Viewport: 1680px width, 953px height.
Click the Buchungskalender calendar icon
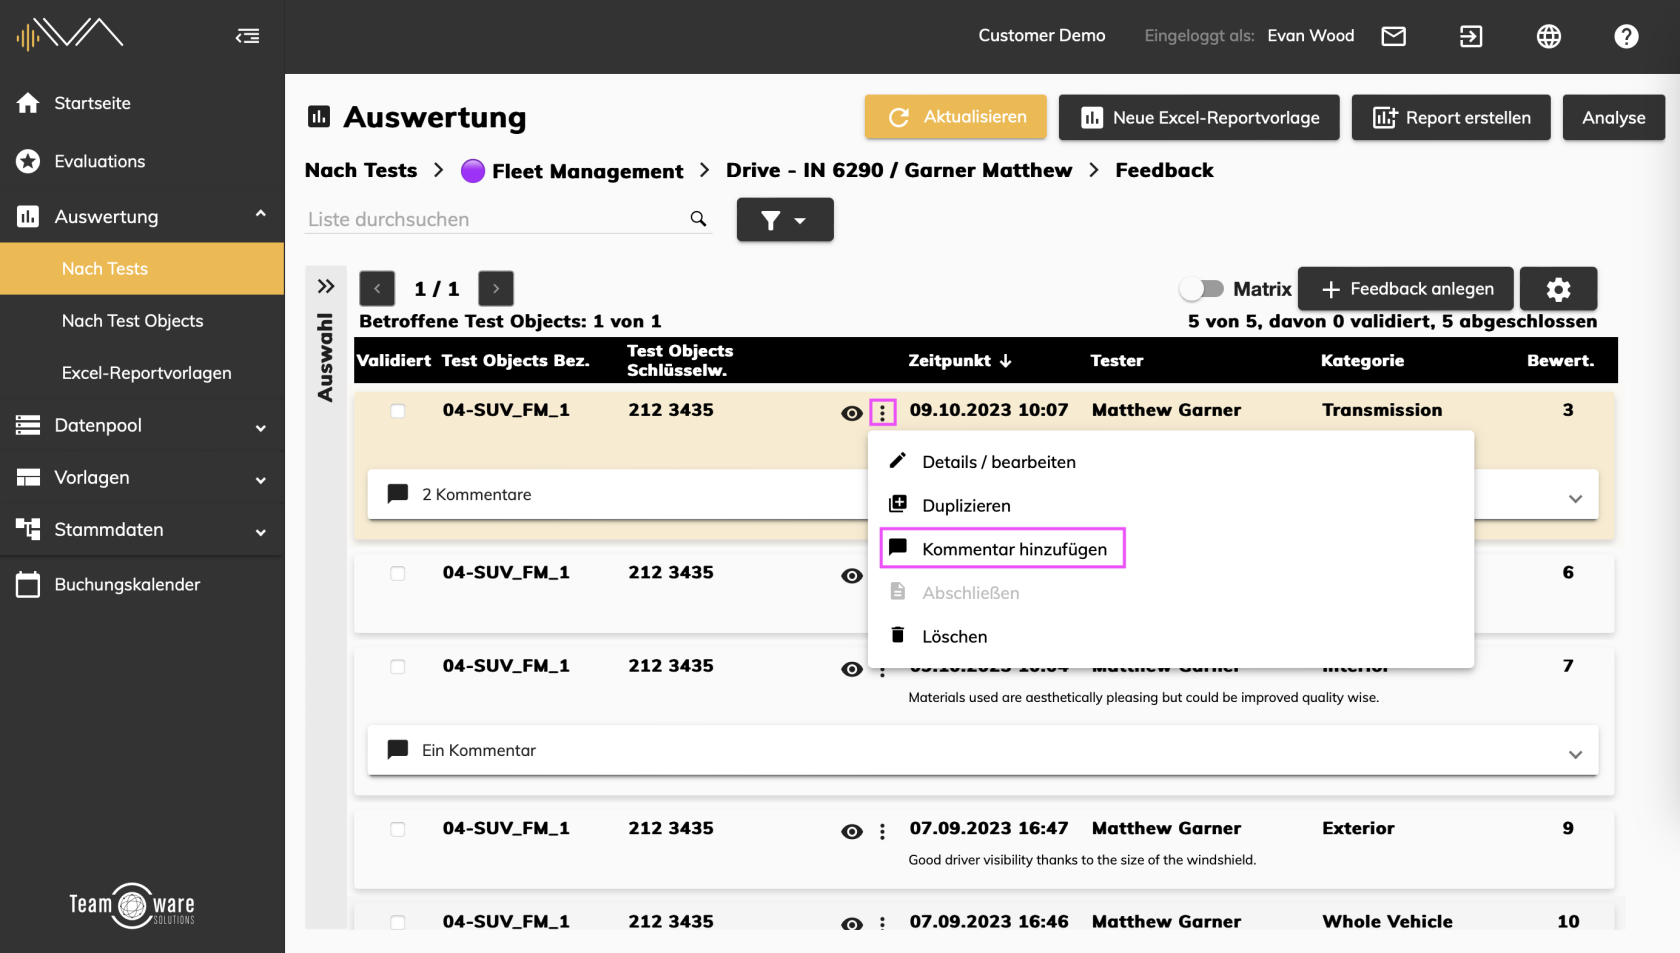(x=28, y=584)
